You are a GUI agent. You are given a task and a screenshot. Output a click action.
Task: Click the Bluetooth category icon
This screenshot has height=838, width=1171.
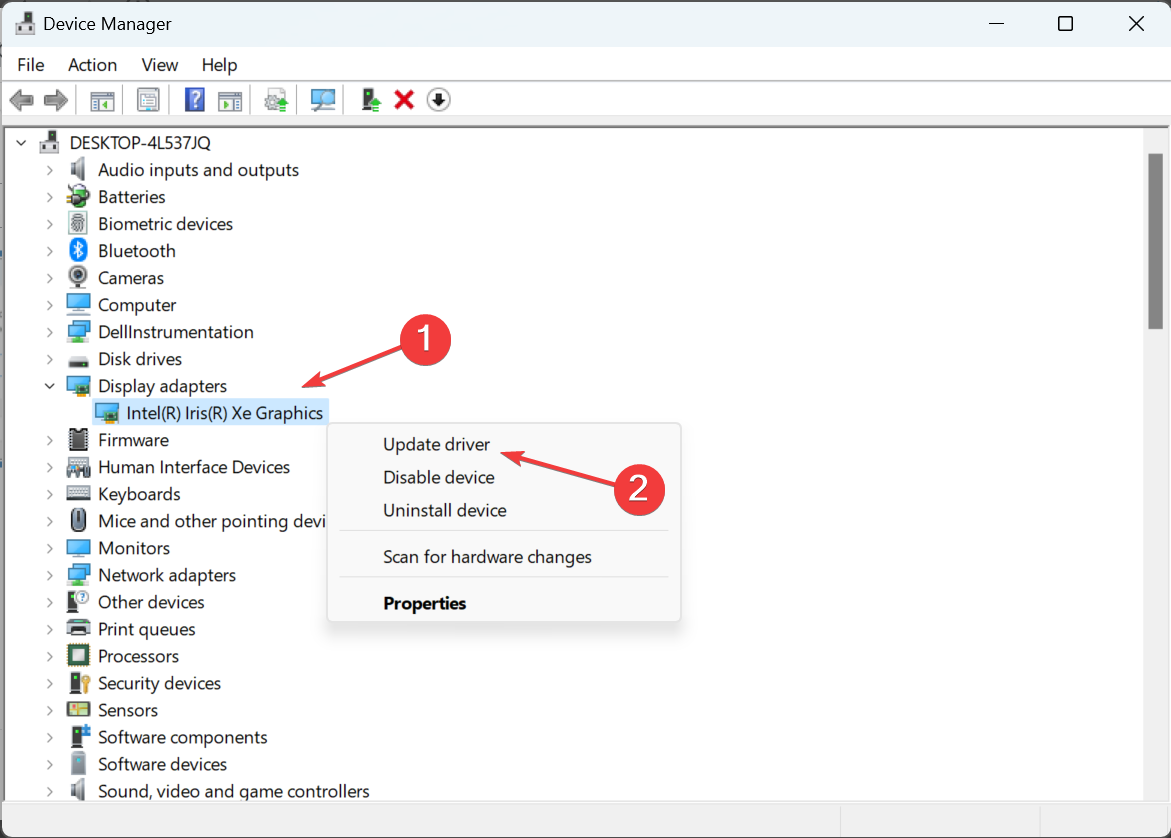click(x=78, y=250)
